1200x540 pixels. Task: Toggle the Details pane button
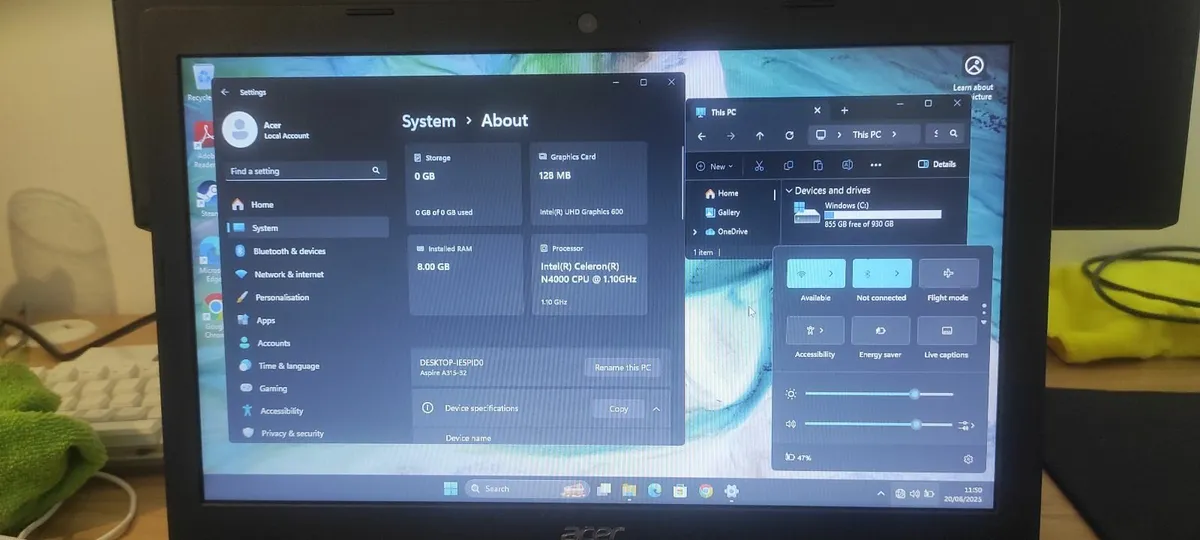(937, 165)
